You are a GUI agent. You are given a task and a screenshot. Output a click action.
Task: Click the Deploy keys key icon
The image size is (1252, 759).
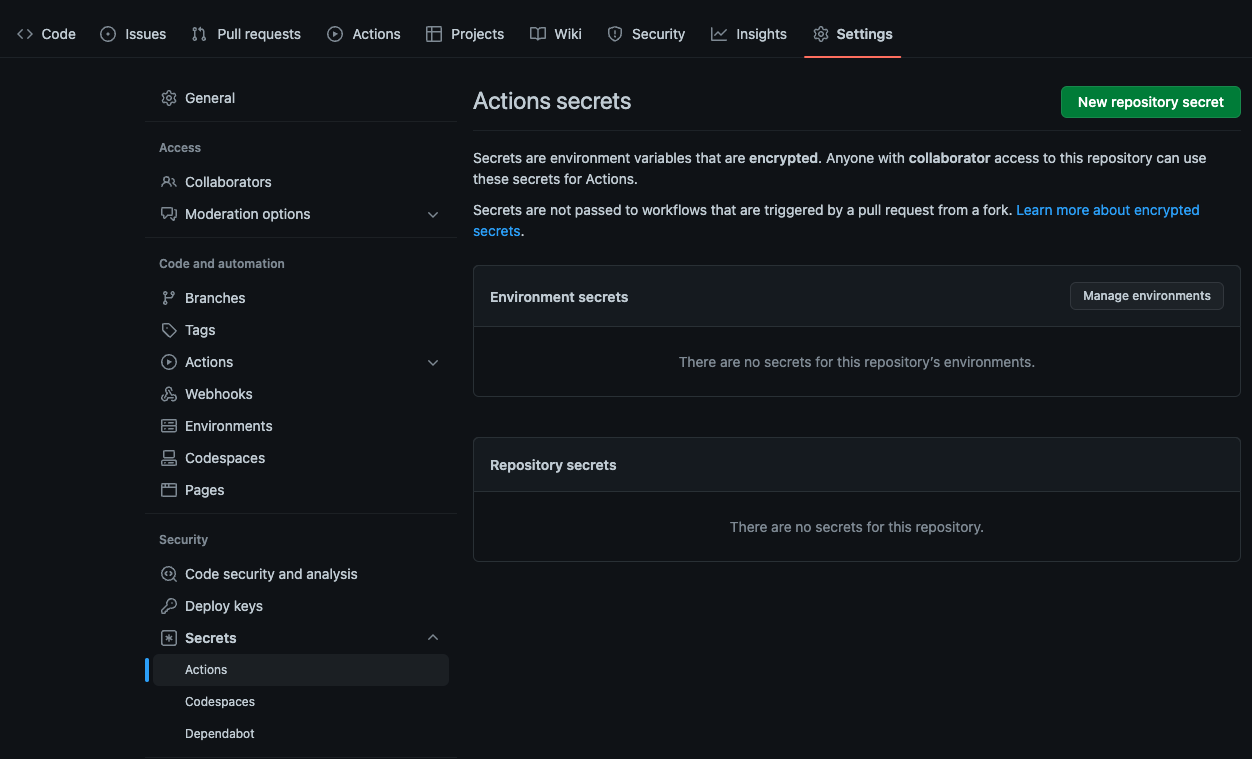pos(169,606)
